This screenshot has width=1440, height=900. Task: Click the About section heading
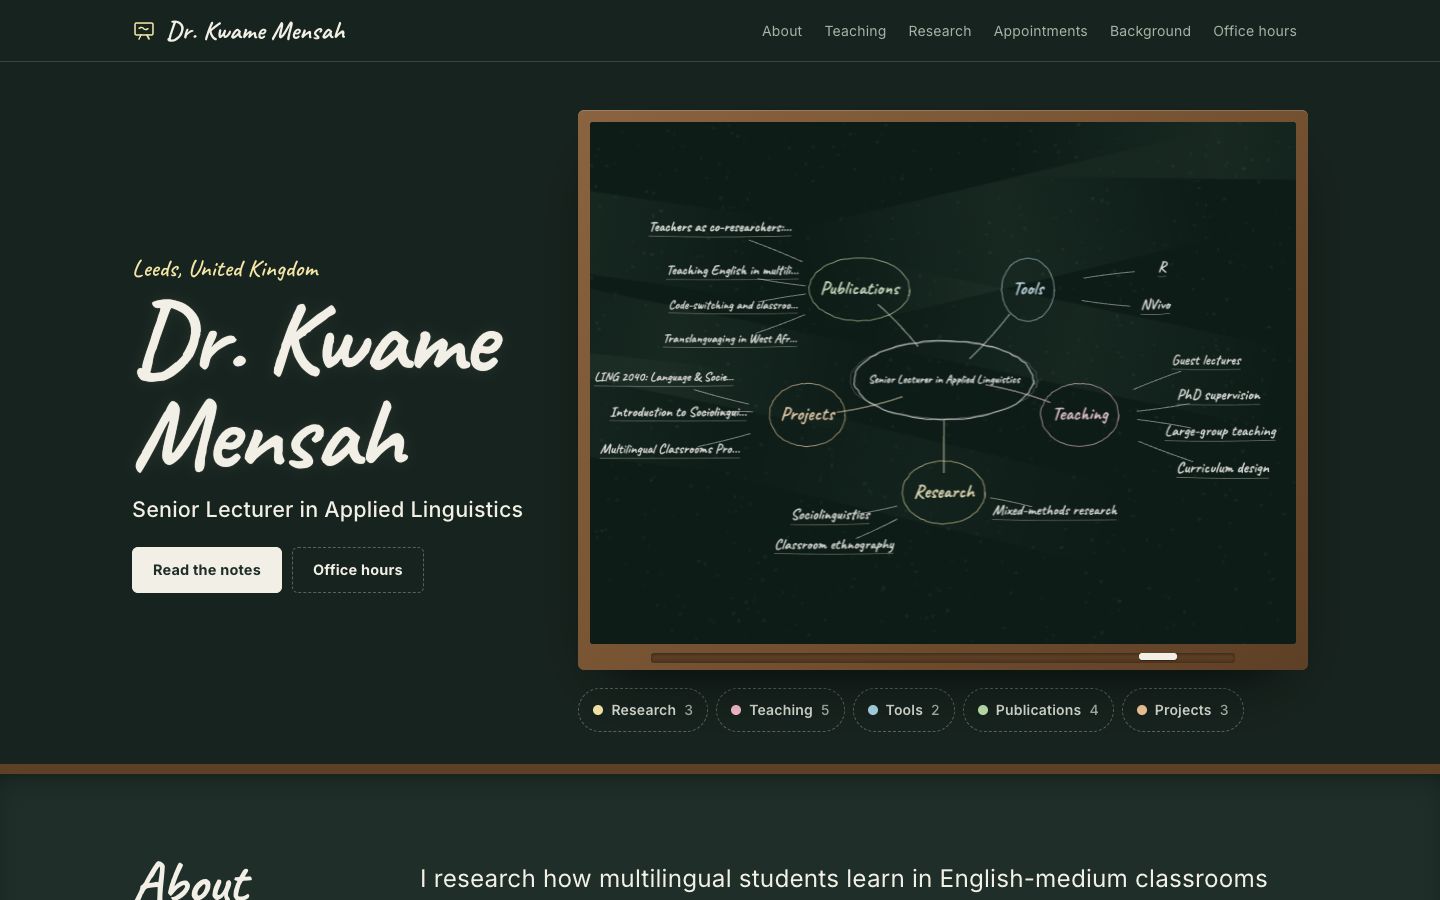tap(192, 880)
